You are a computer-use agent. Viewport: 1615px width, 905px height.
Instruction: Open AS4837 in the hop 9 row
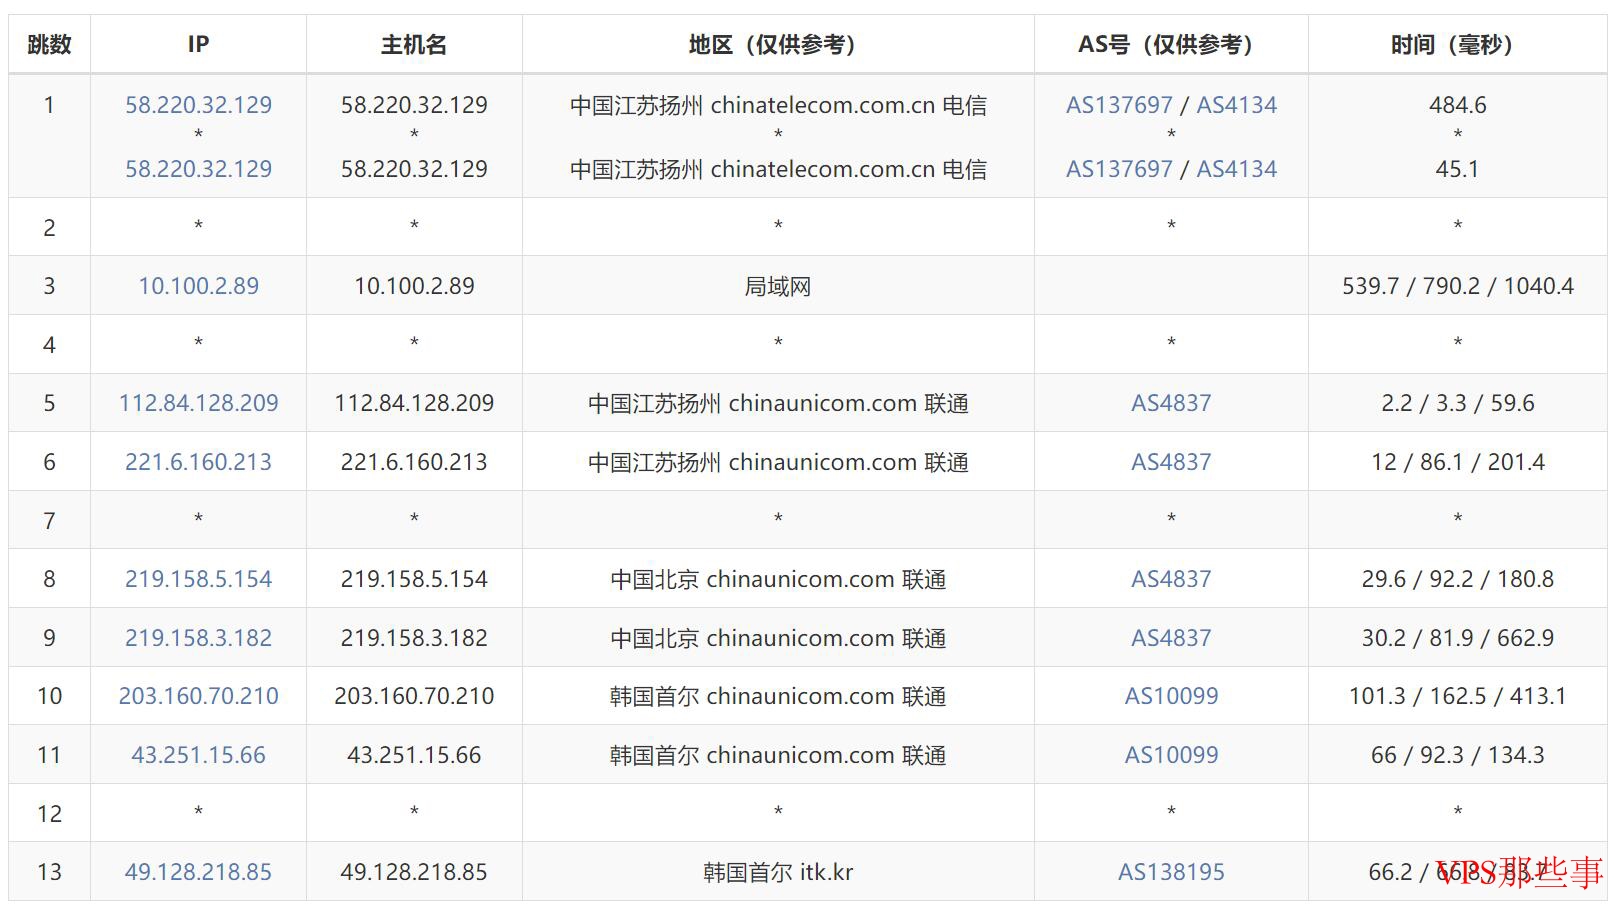[1171, 638]
